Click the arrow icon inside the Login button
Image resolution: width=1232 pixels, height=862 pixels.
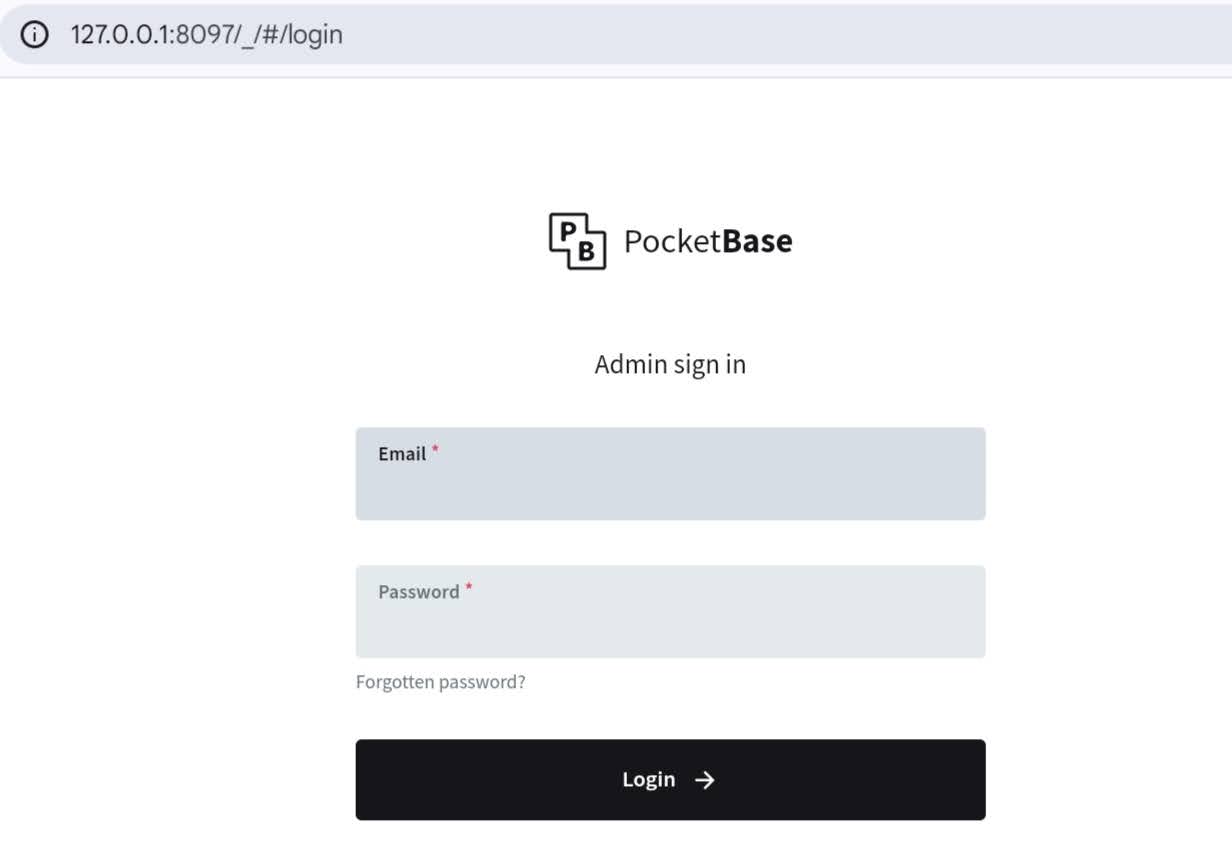tap(707, 780)
